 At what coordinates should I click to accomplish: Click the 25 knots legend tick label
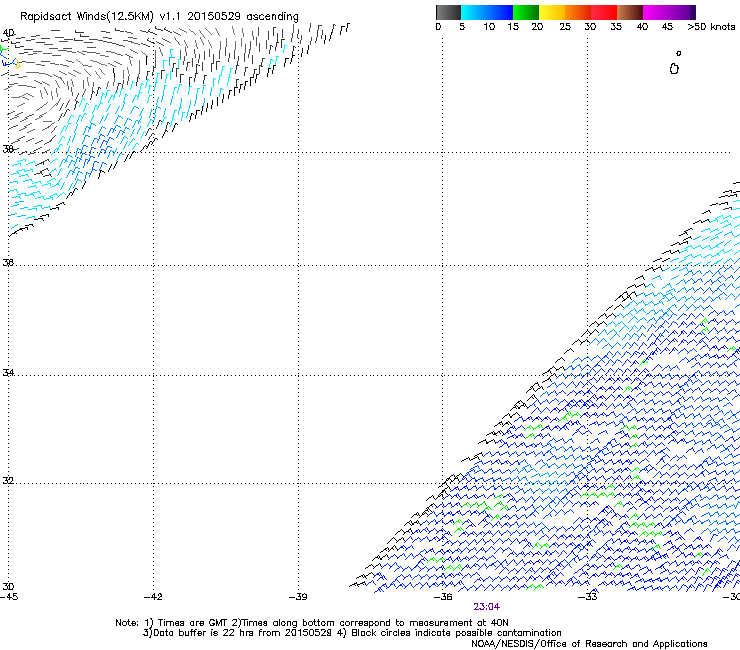(x=565, y=27)
